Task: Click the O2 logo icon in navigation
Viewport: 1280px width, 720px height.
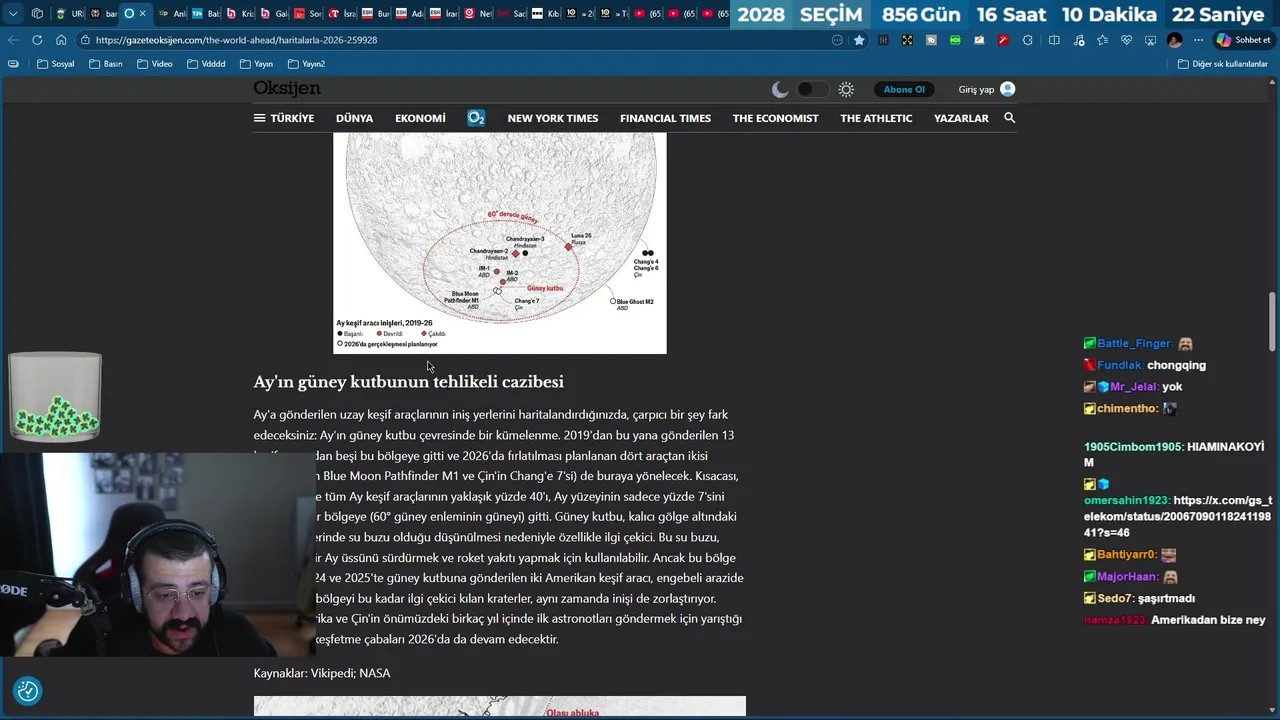Action: [476, 118]
